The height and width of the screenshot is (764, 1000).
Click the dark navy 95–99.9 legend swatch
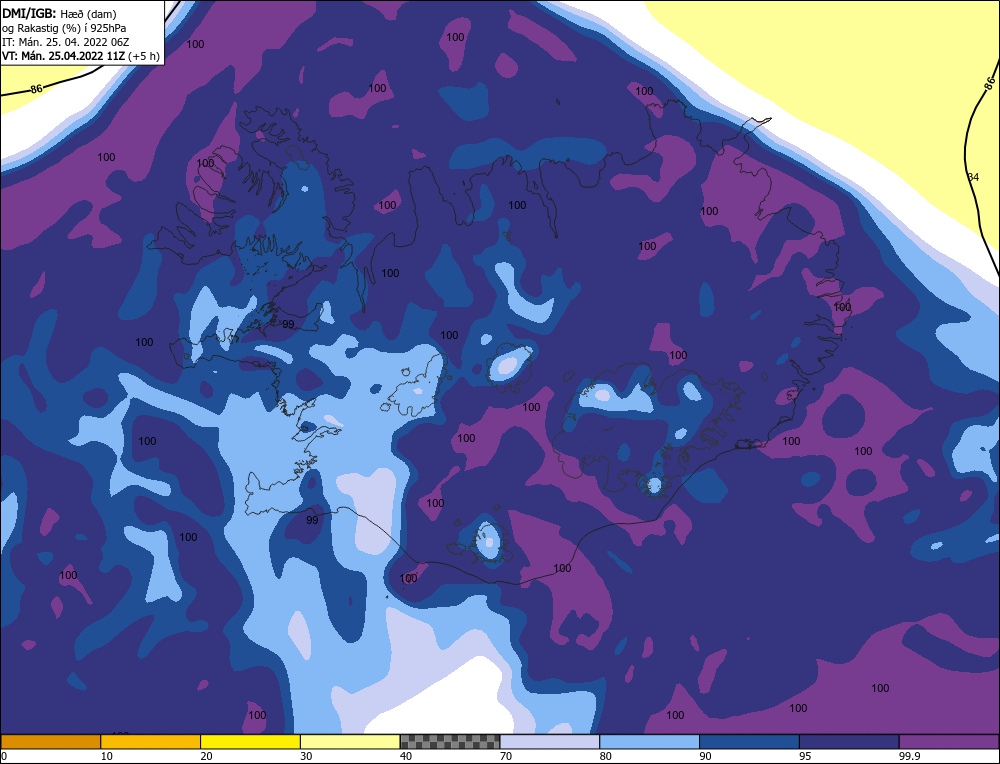tap(849, 742)
